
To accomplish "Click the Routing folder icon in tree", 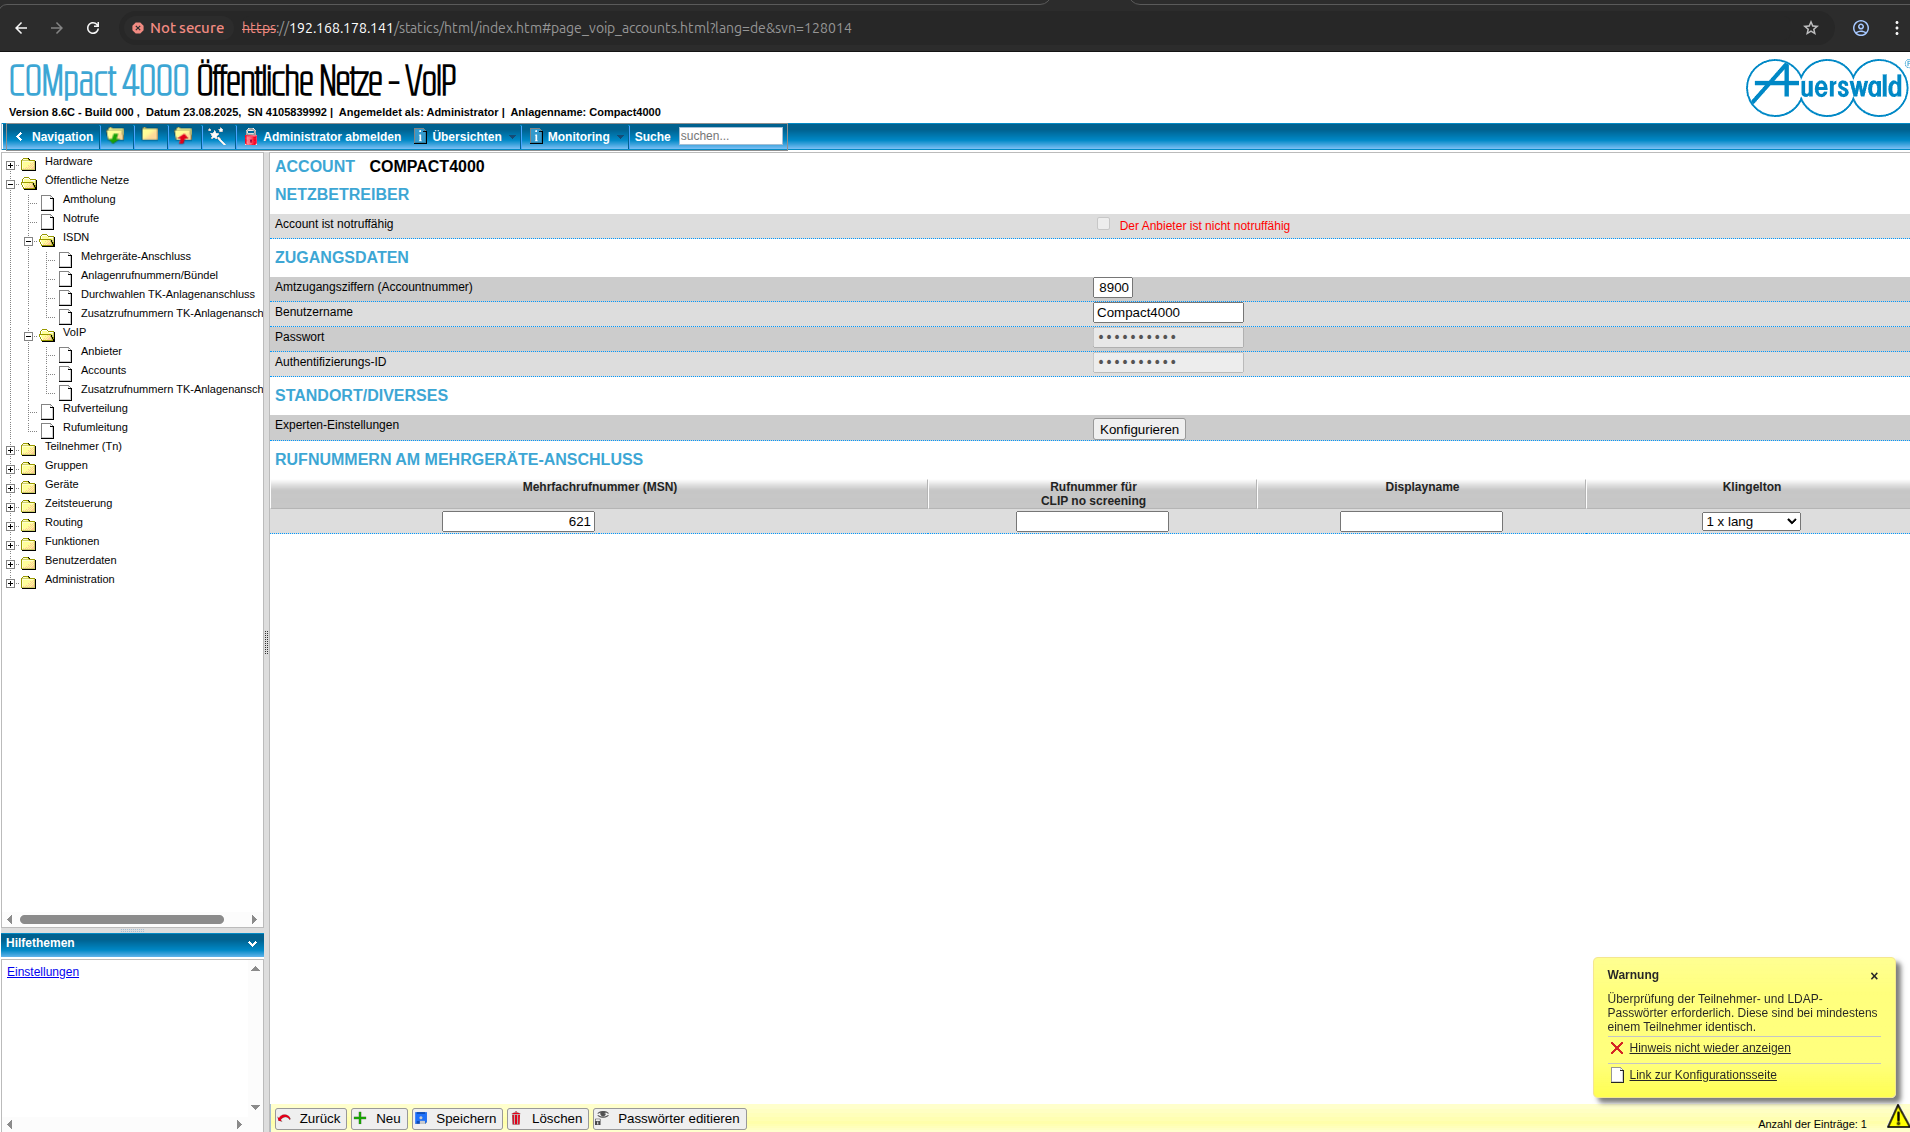I will [x=29, y=524].
